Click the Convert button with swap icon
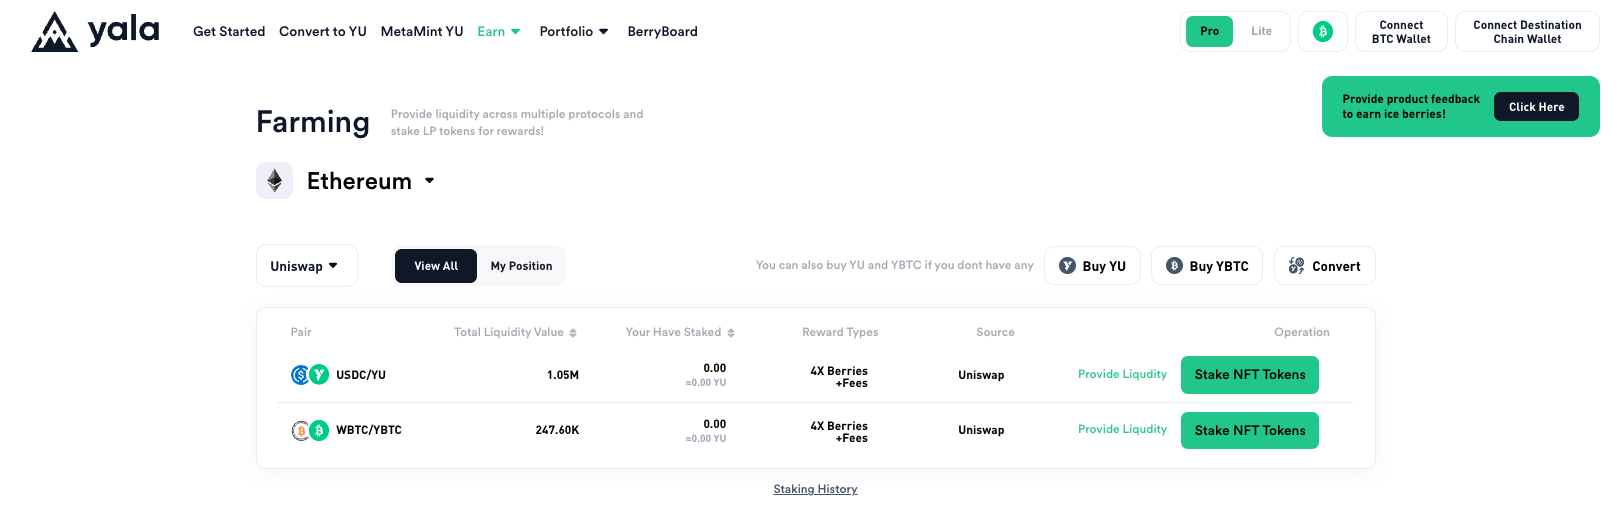Image resolution: width=1624 pixels, height=529 pixels. (x=1324, y=266)
